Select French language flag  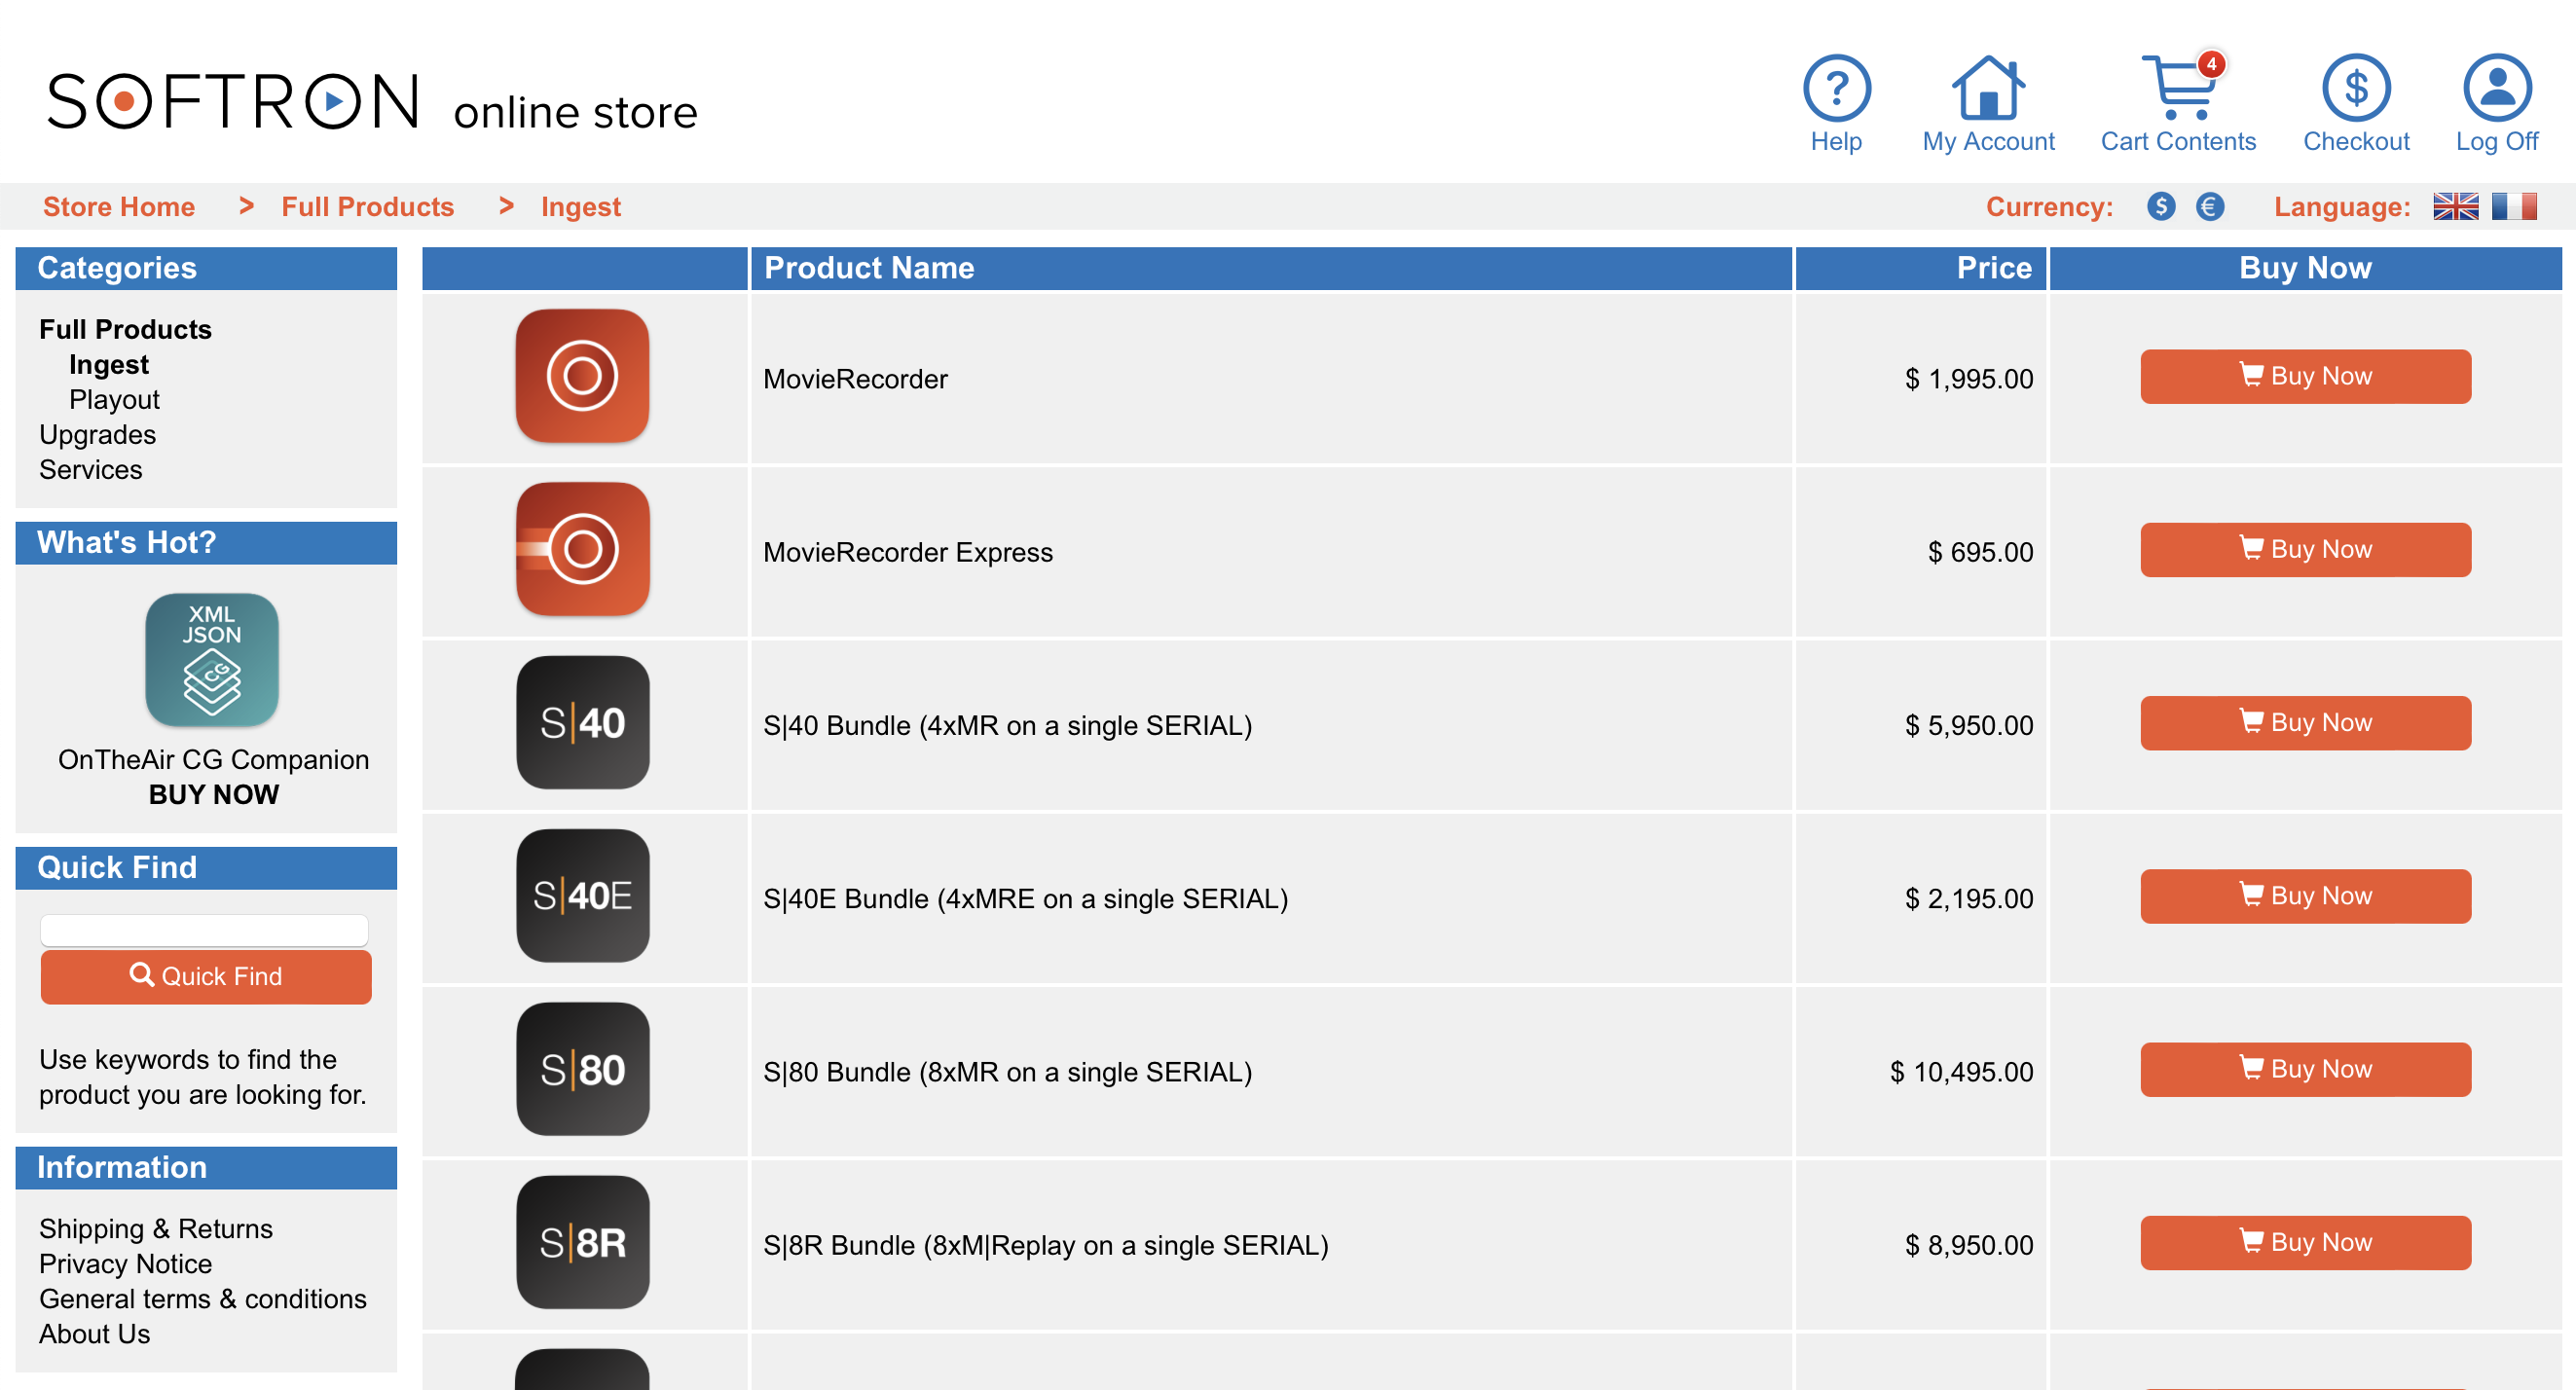(2514, 207)
